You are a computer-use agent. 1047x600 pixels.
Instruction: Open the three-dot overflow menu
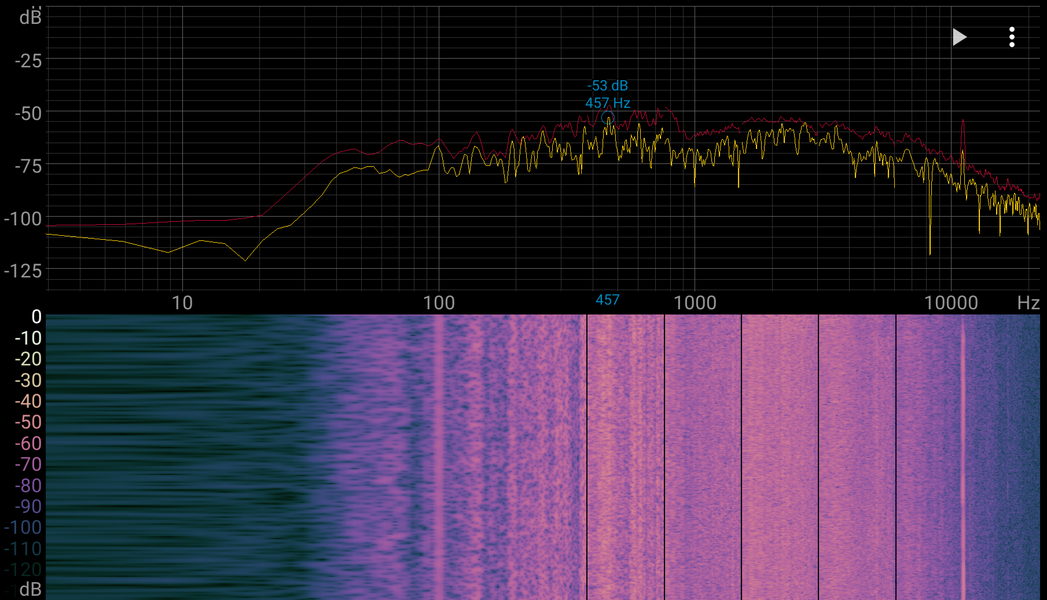tap(1012, 37)
